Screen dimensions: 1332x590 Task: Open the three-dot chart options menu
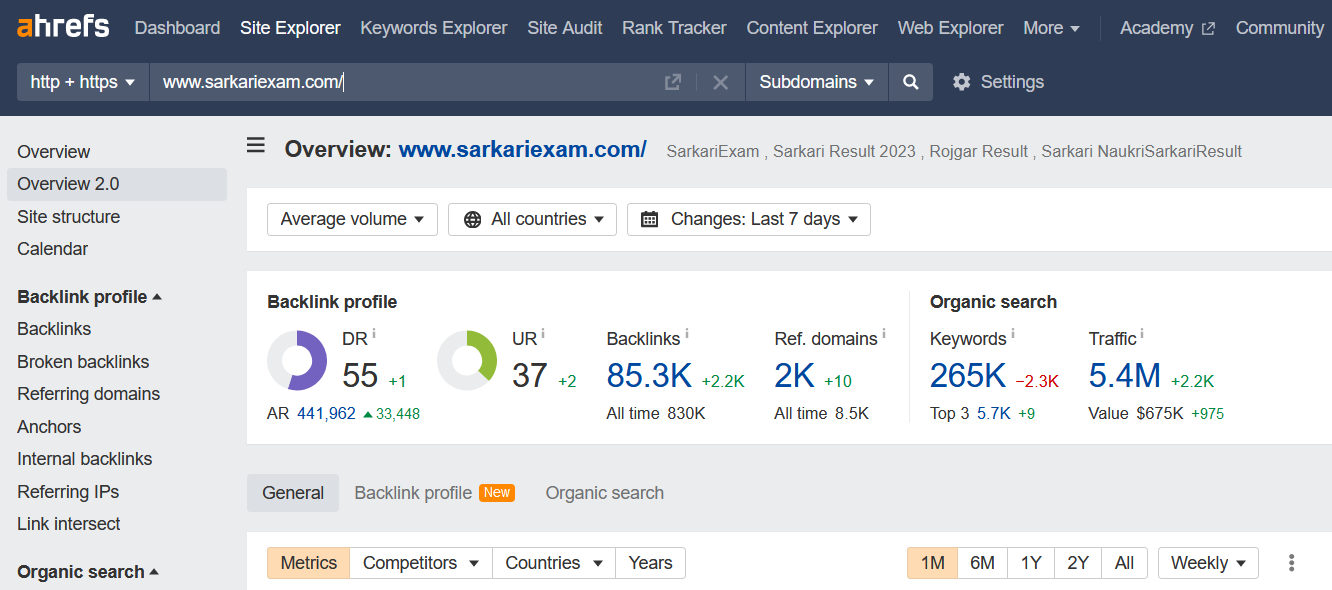coord(1291,563)
